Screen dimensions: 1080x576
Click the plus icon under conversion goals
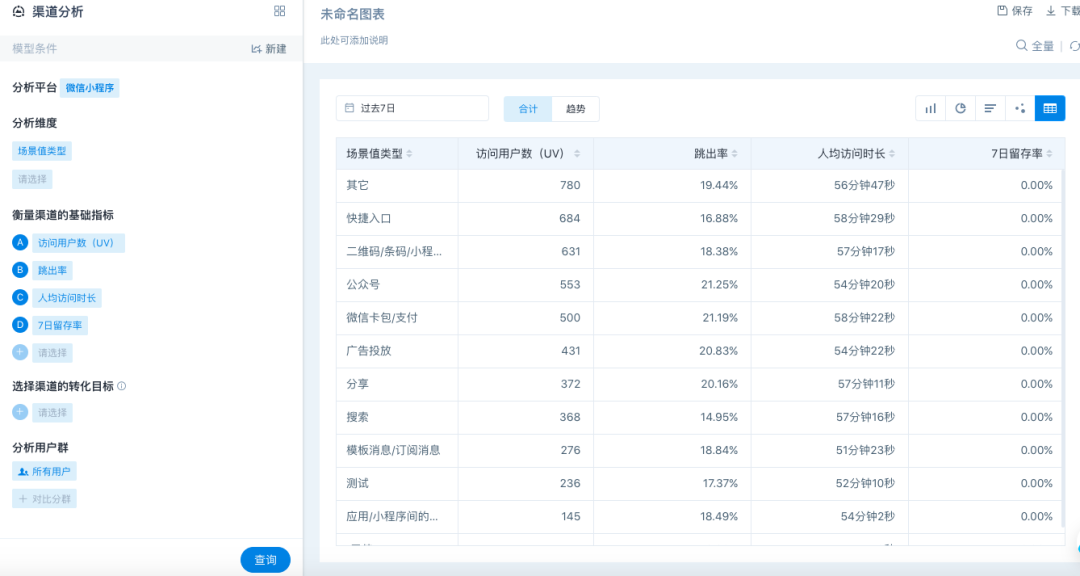tap(20, 412)
